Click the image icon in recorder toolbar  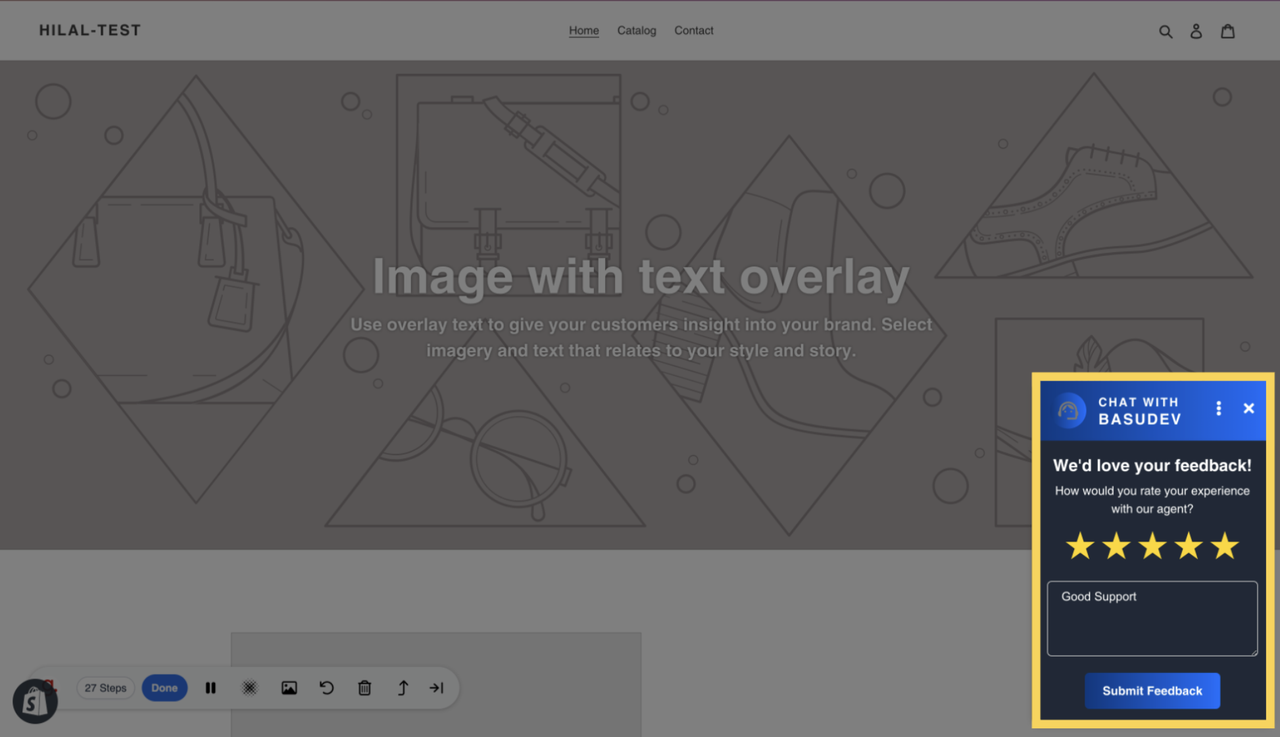289,688
